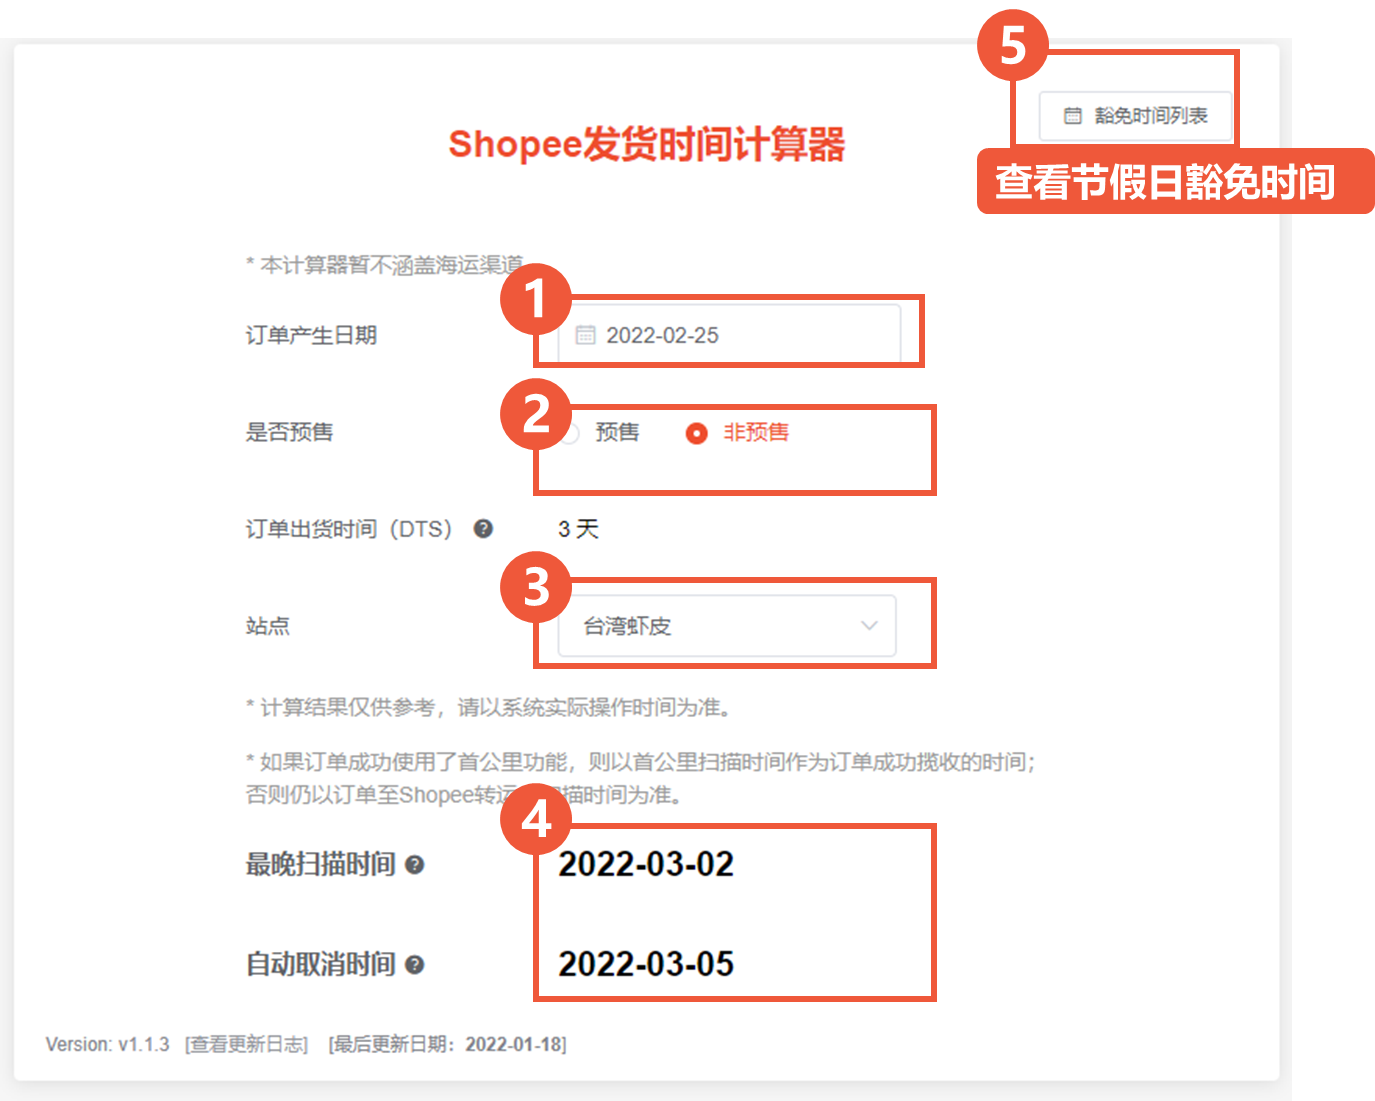Open the 站点 dropdown showing 台湾虾皮
The image size is (1375, 1101).
727,626
